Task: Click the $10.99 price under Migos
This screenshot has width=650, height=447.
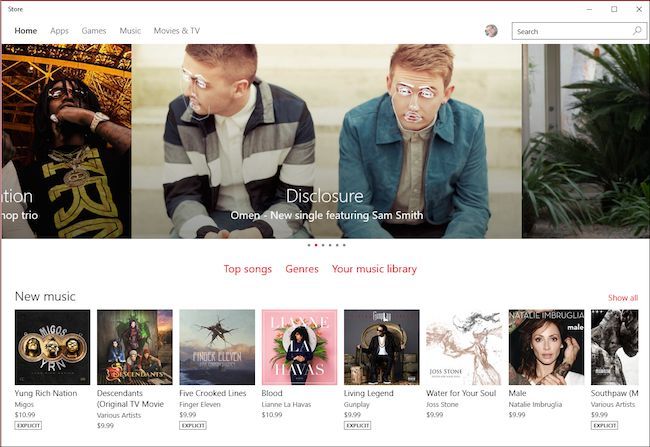Action: [x=25, y=415]
